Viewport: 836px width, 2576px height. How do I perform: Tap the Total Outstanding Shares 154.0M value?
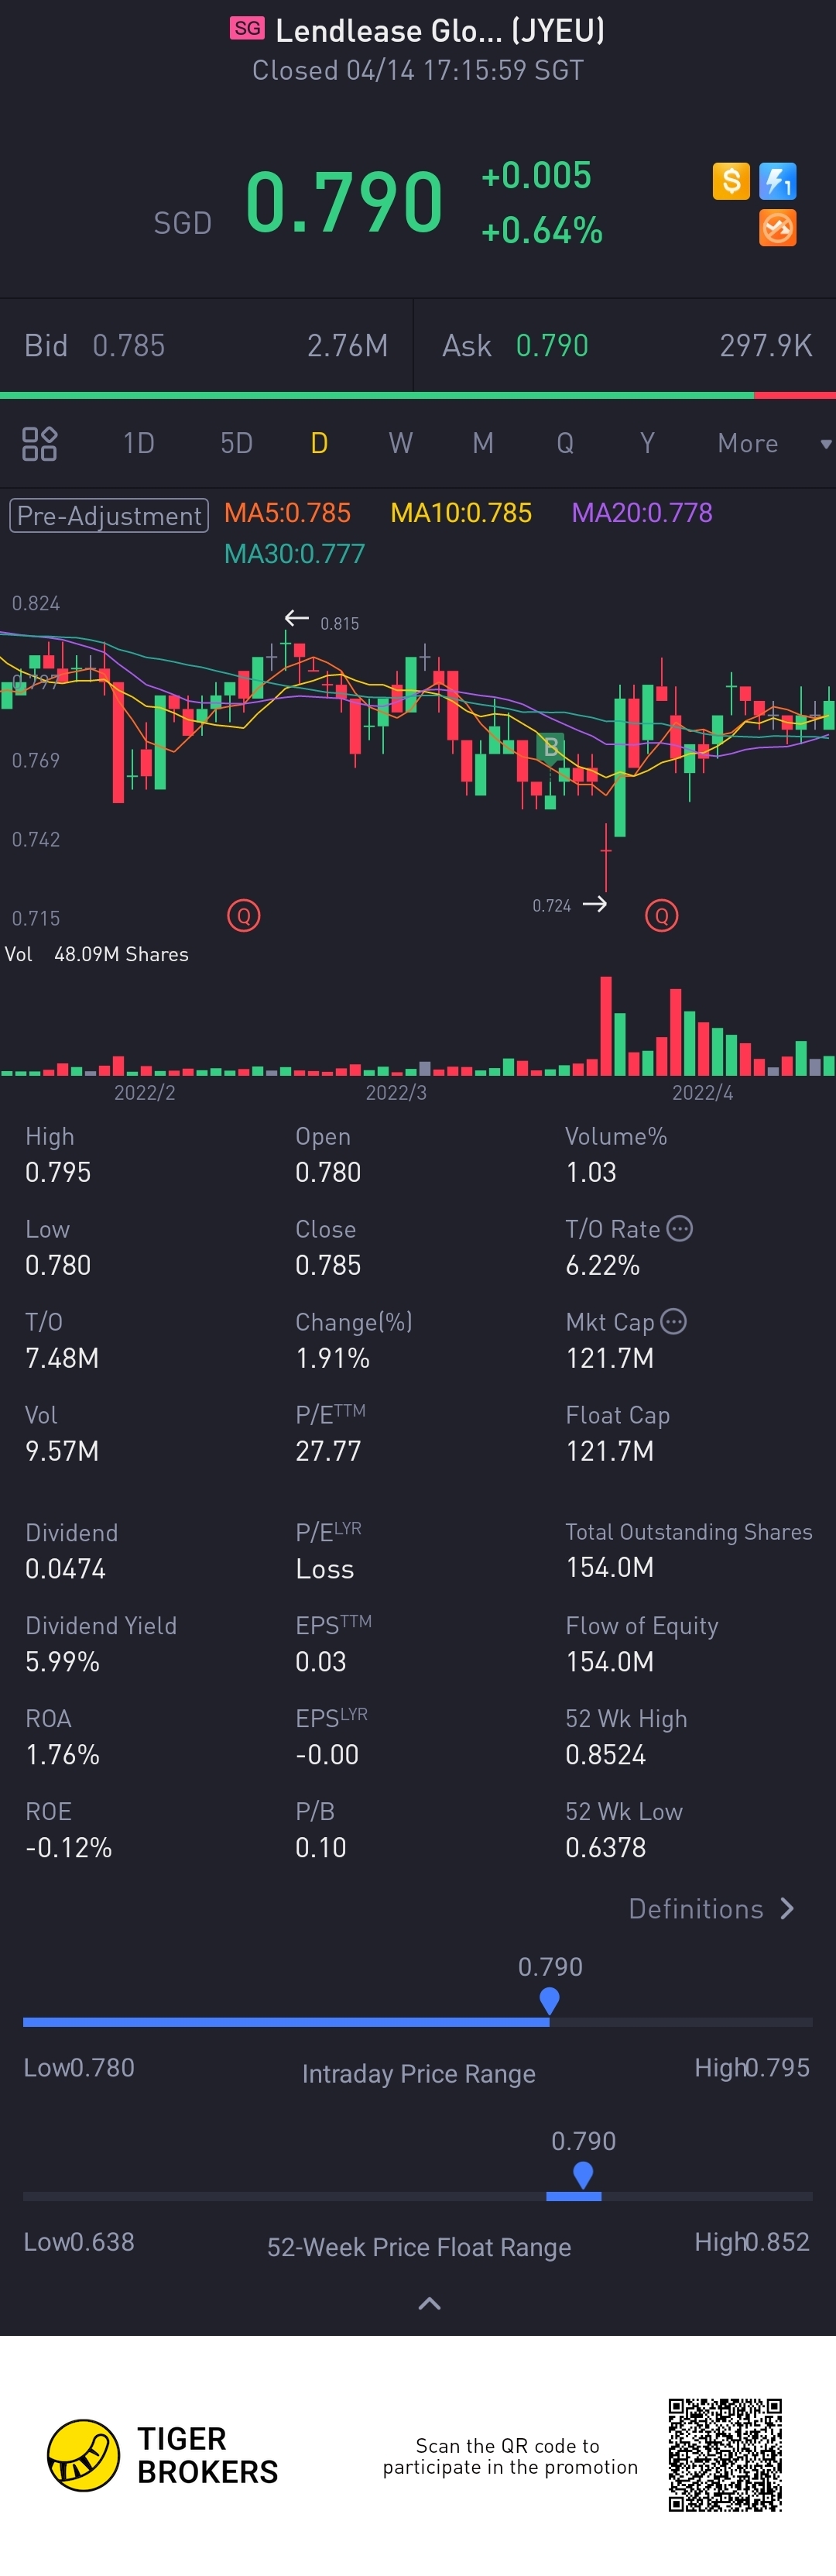point(610,1567)
